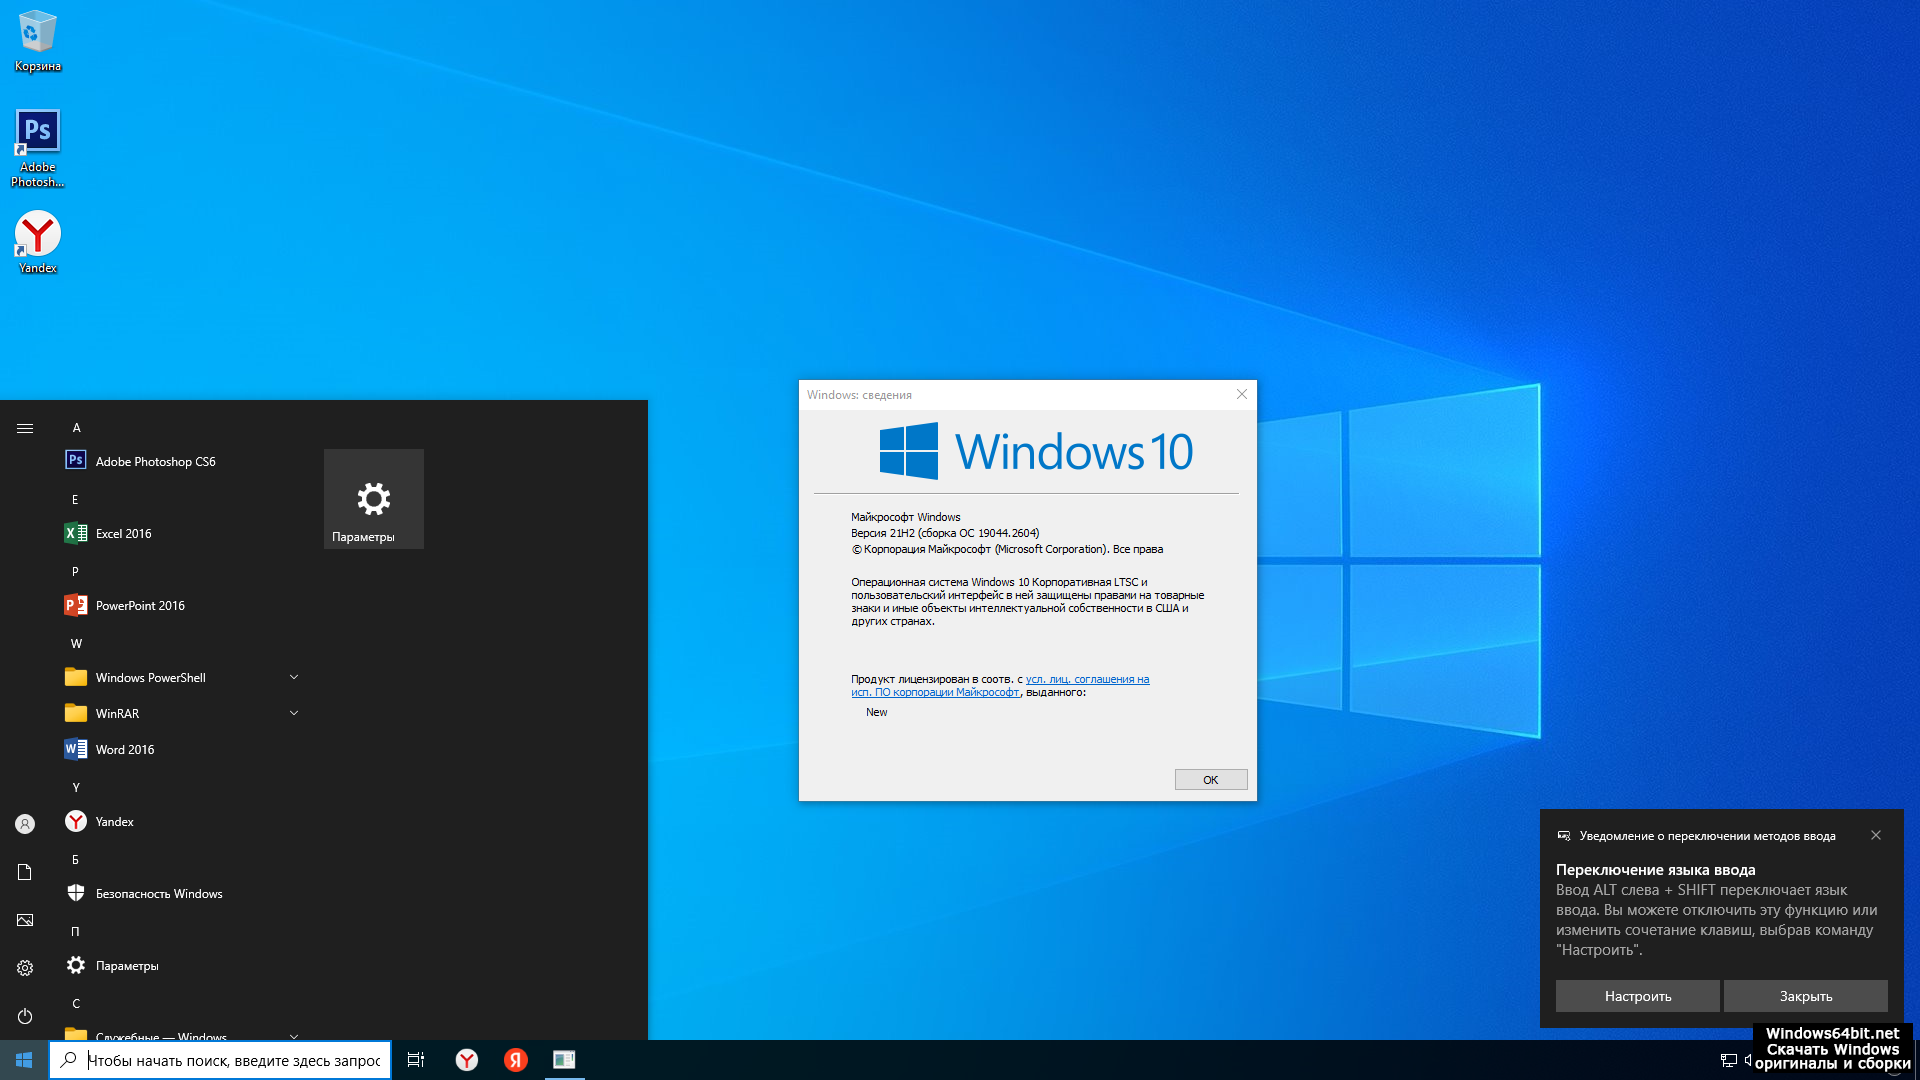Viewport: 1920px width, 1080px height.
Task: Expand Windows PowerShell folder
Action: tap(293, 676)
